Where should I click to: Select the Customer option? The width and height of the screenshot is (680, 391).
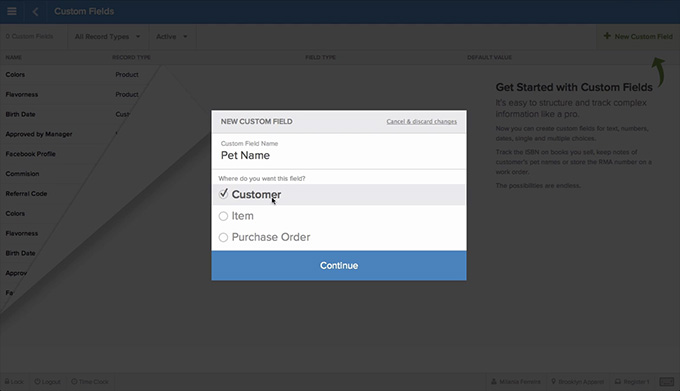339,194
